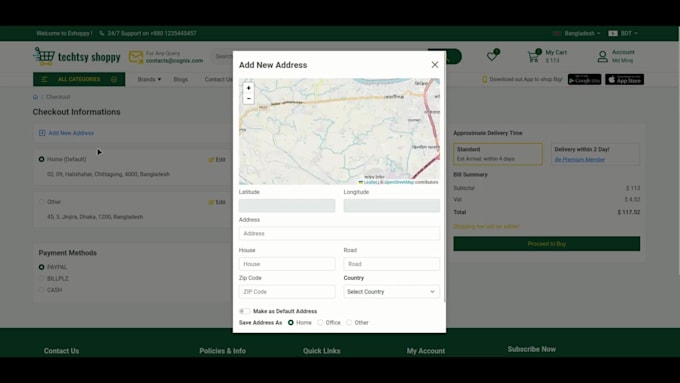Open the Contact Us menu item

pyautogui.click(x=219, y=79)
